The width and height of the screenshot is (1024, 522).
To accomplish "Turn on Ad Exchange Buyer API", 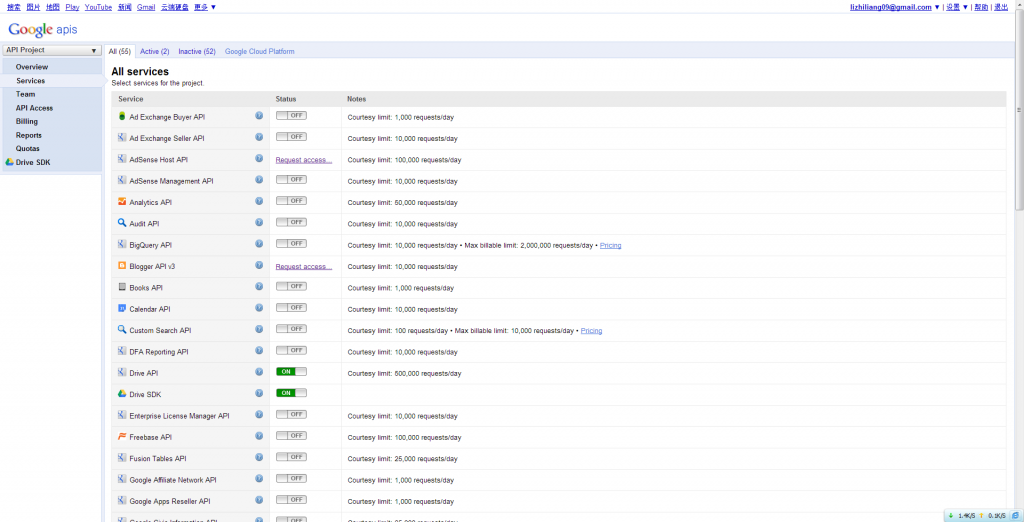I will click(291, 116).
